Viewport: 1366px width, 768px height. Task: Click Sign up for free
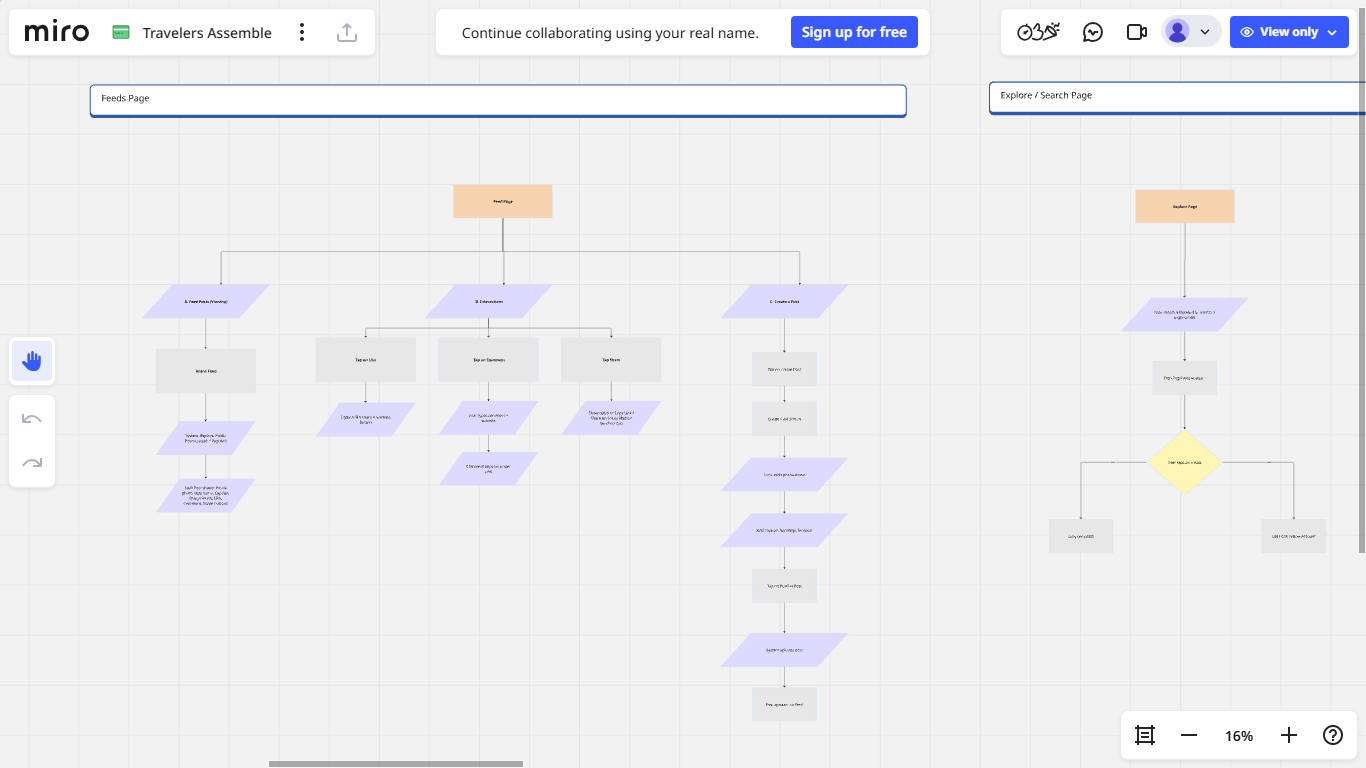point(854,31)
